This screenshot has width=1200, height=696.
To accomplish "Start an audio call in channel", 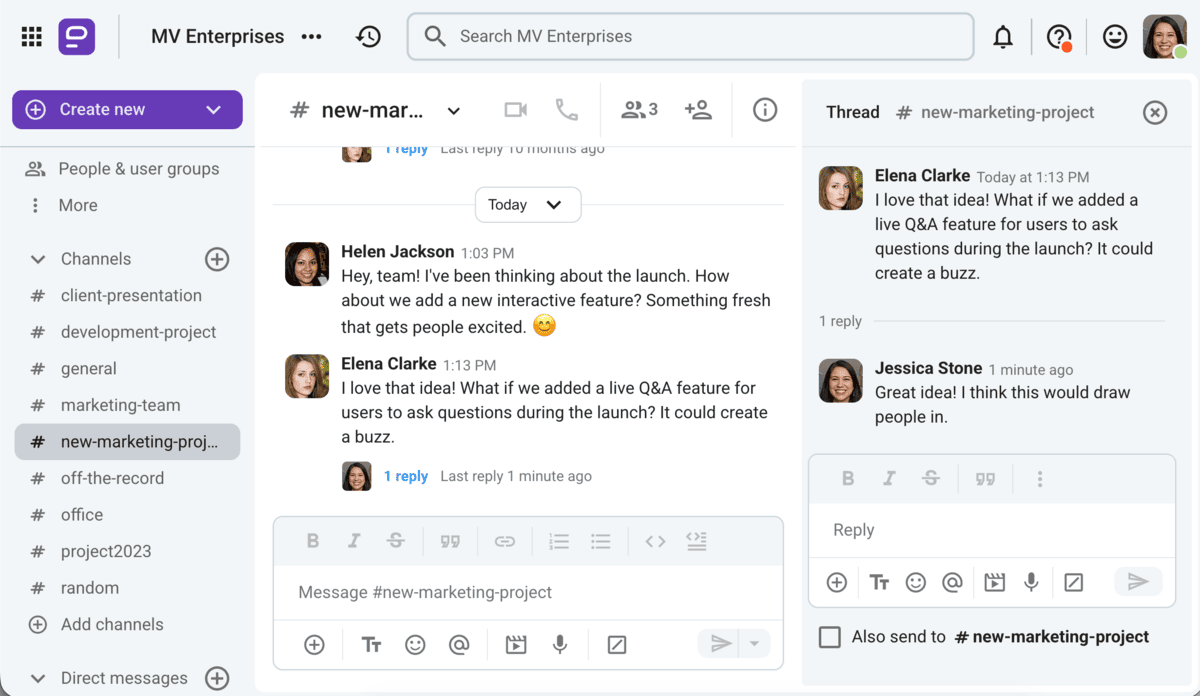I will coord(567,110).
